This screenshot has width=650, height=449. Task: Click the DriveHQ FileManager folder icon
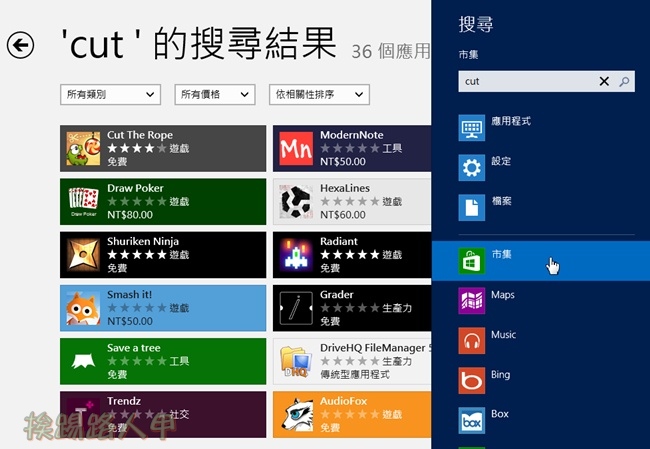[x=296, y=361]
